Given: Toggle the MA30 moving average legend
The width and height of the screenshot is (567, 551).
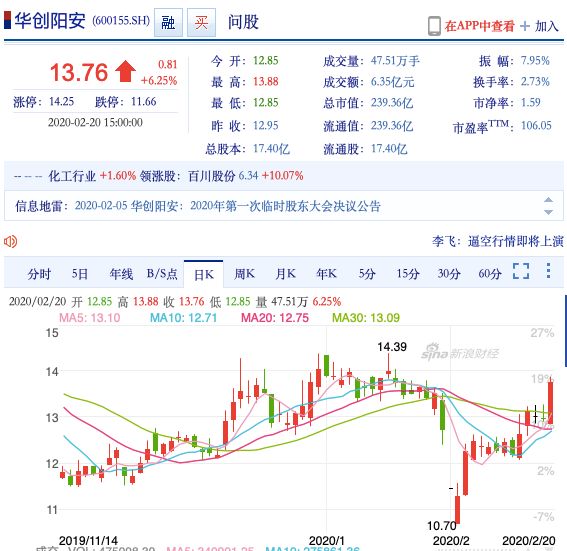Looking at the screenshot, I should click(366, 318).
